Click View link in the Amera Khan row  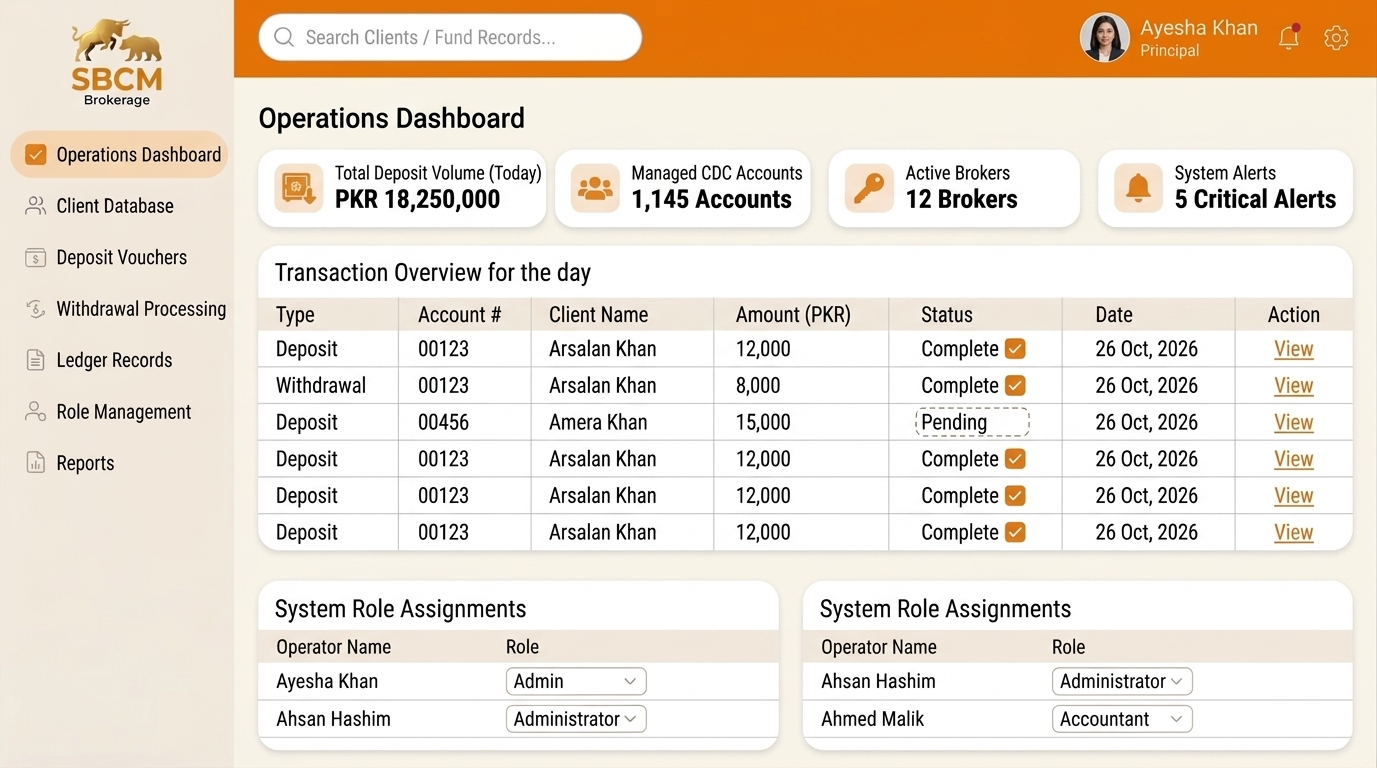1293,422
